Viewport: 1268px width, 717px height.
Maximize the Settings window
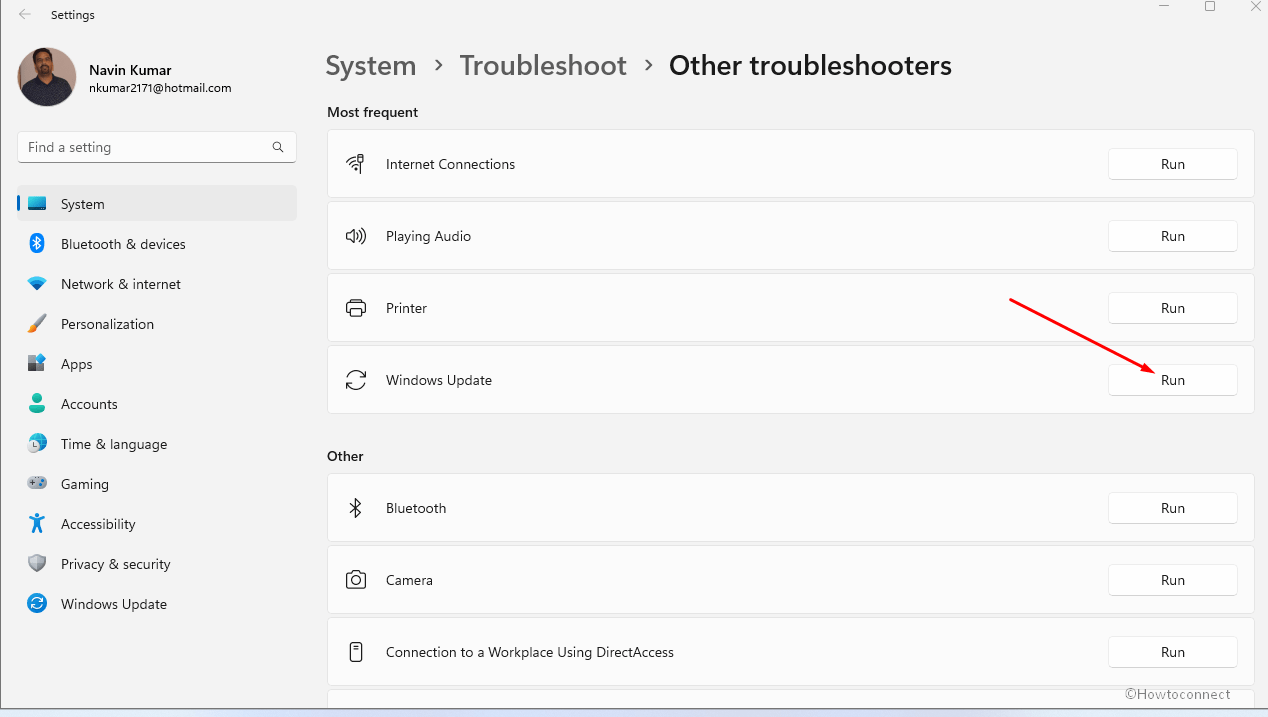click(x=1210, y=6)
